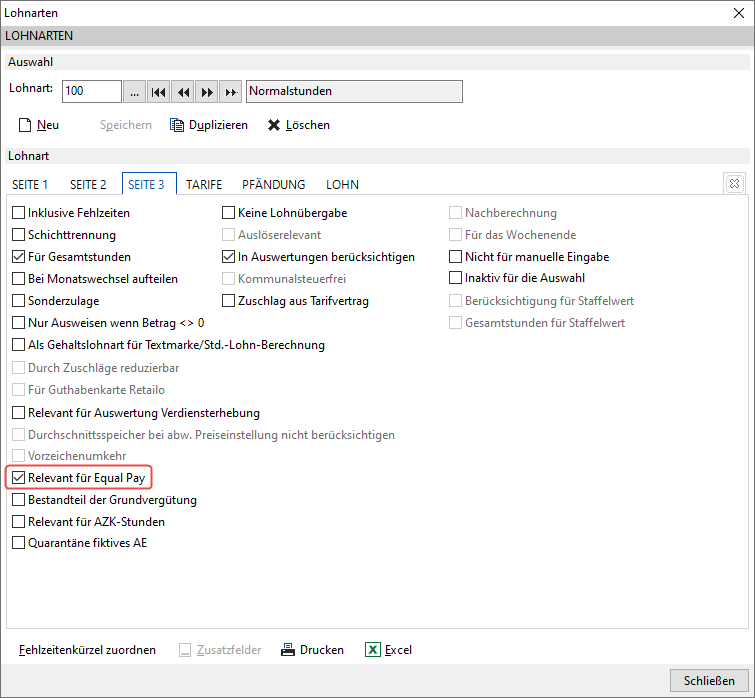Uncheck Für Gesamtstunden
The width and height of the screenshot is (755, 698).
coord(18,257)
